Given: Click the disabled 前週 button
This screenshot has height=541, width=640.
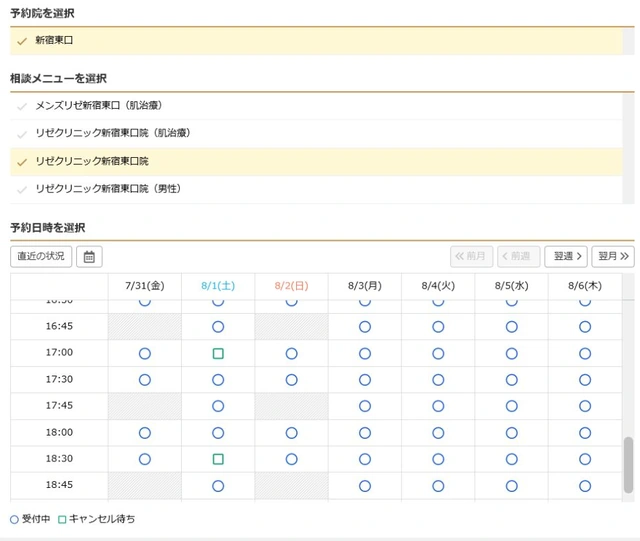Looking at the screenshot, I should tap(518, 256).
